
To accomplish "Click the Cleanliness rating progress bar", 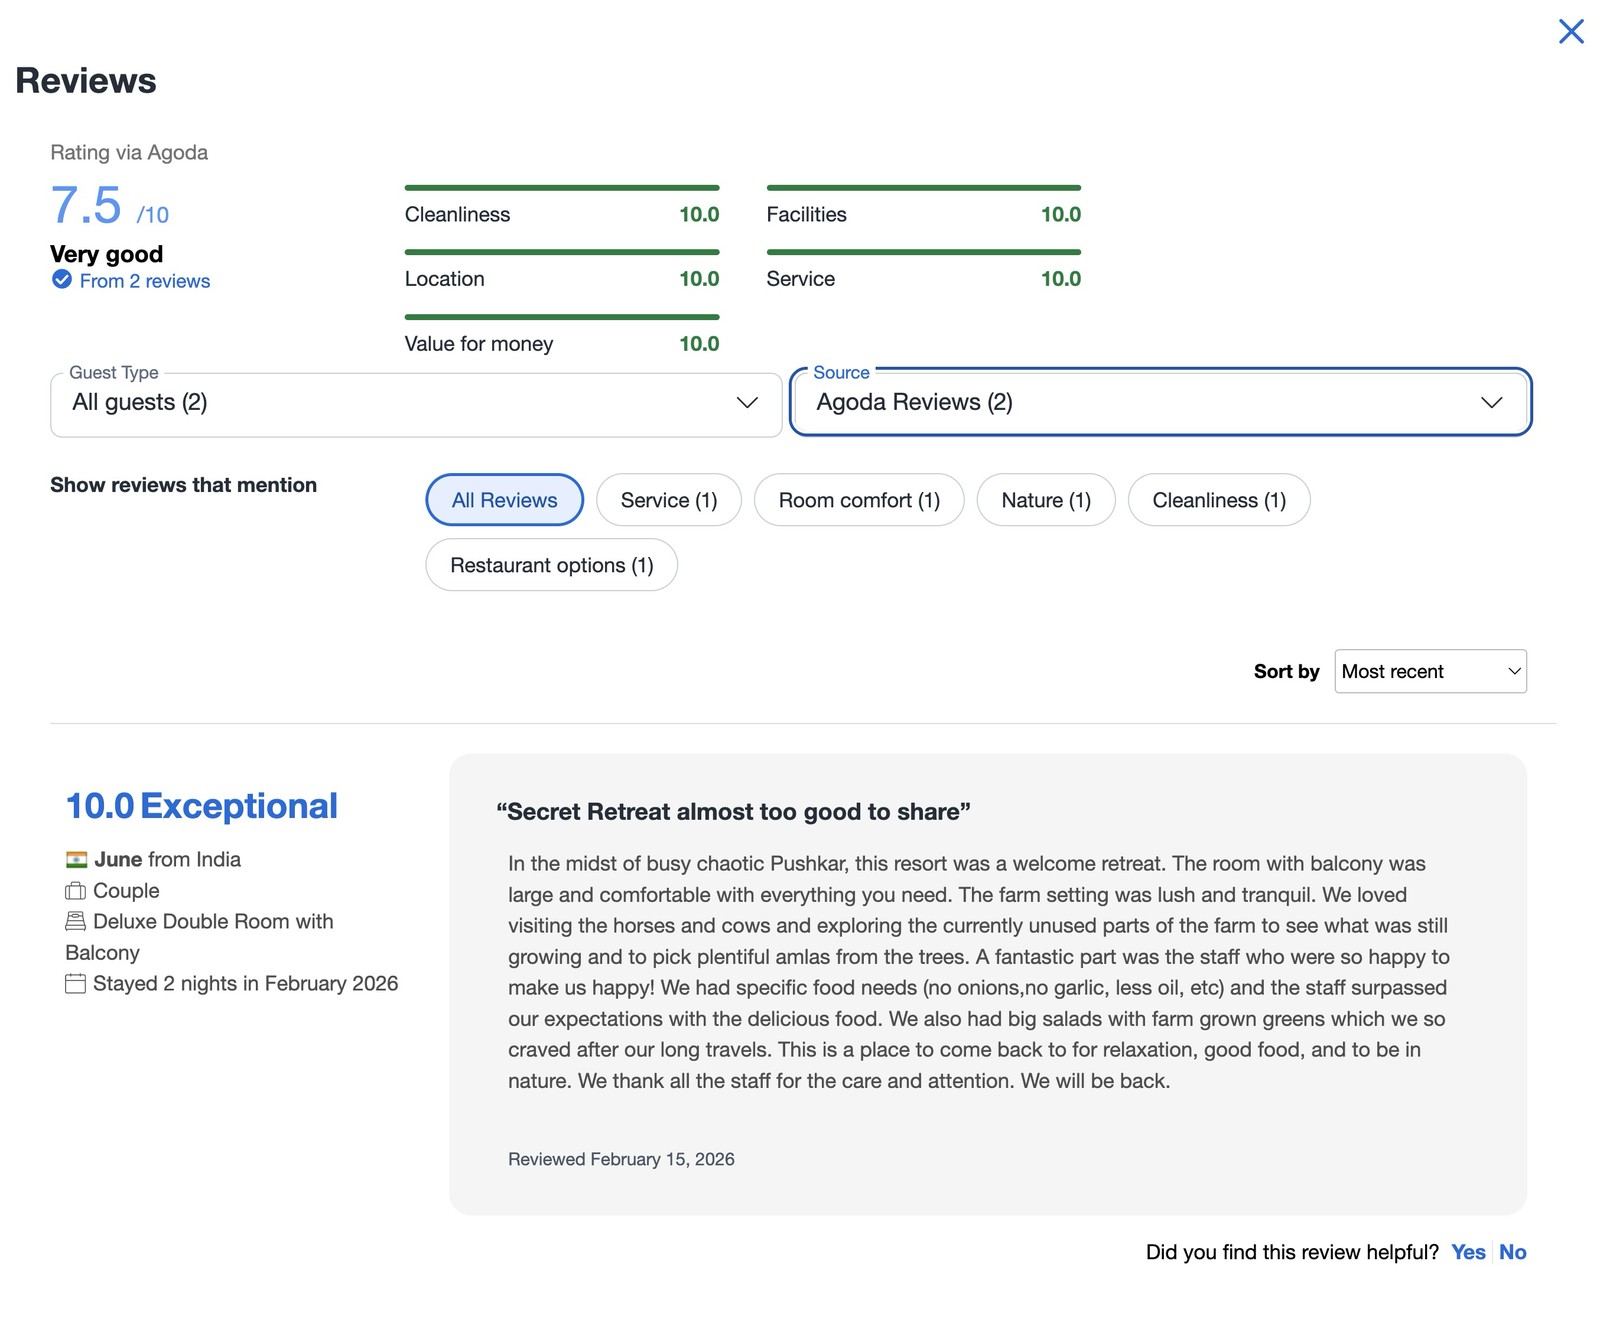I will point(562,188).
